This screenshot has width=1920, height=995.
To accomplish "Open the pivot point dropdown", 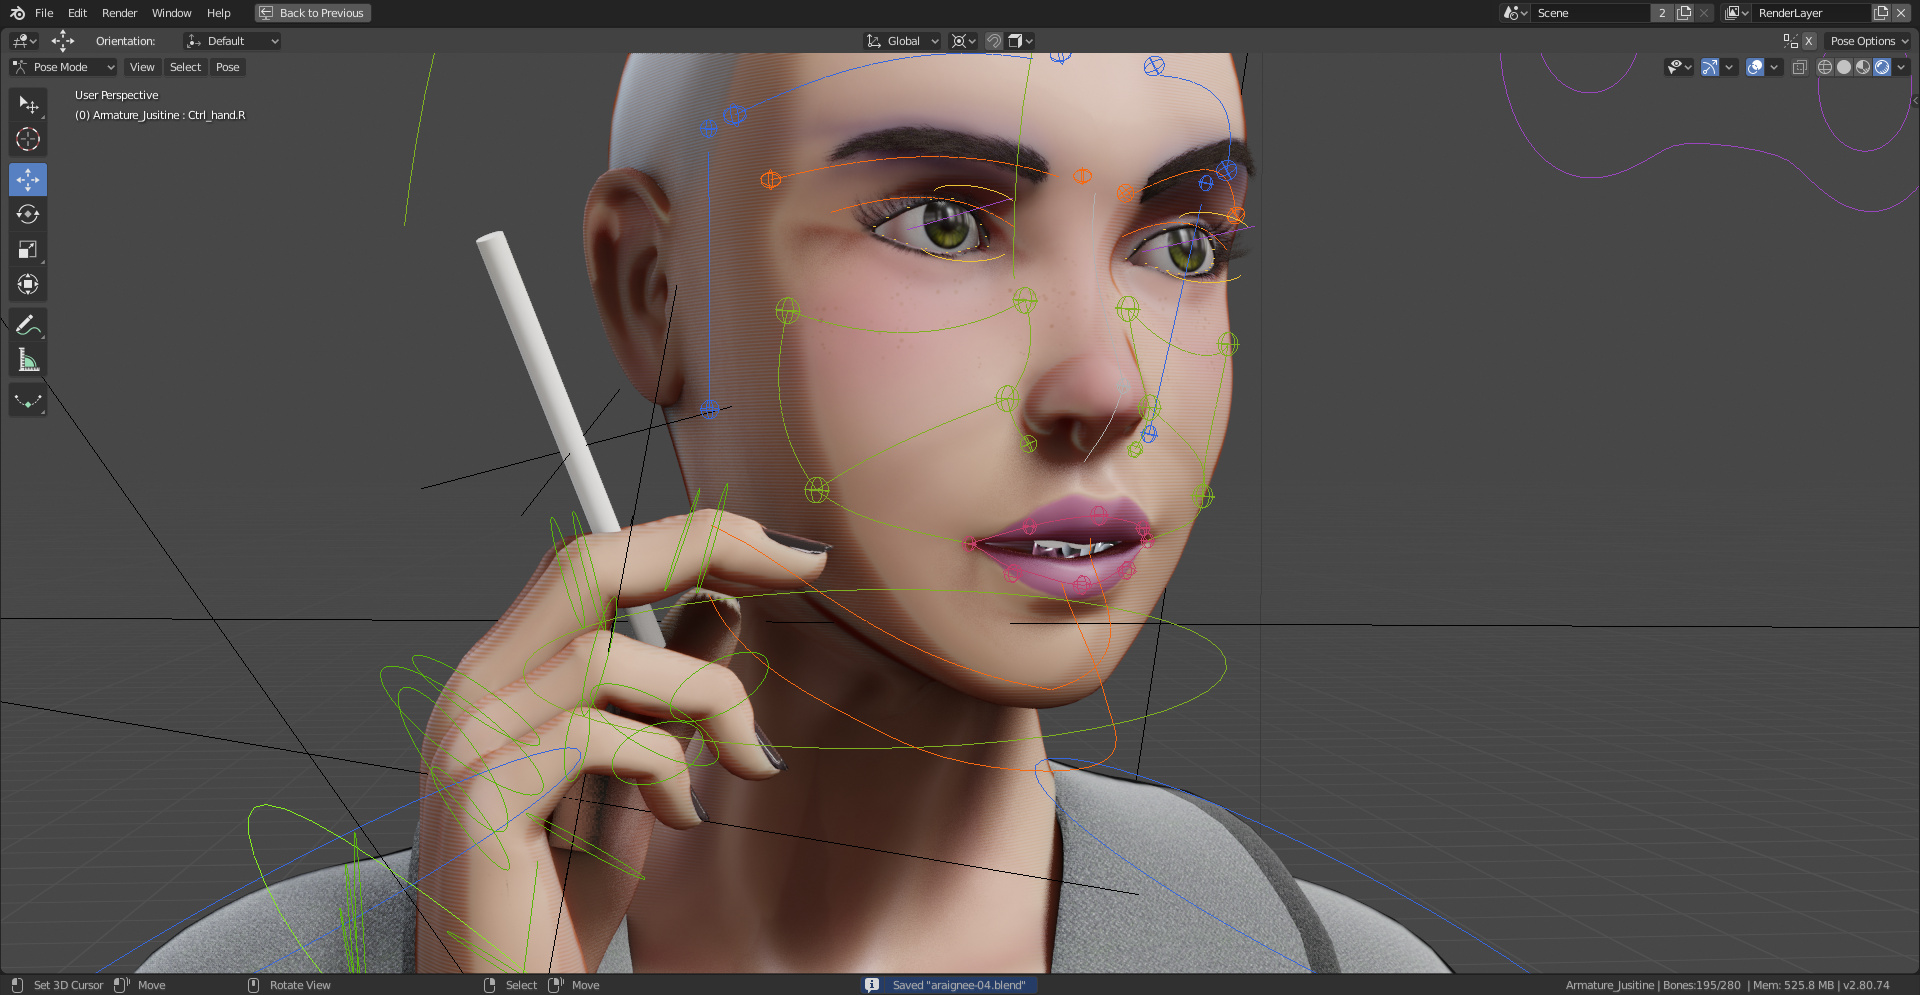I will pyautogui.click(x=964, y=41).
